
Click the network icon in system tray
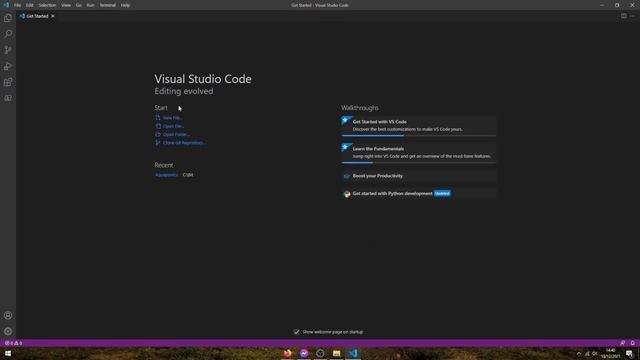[587, 353]
